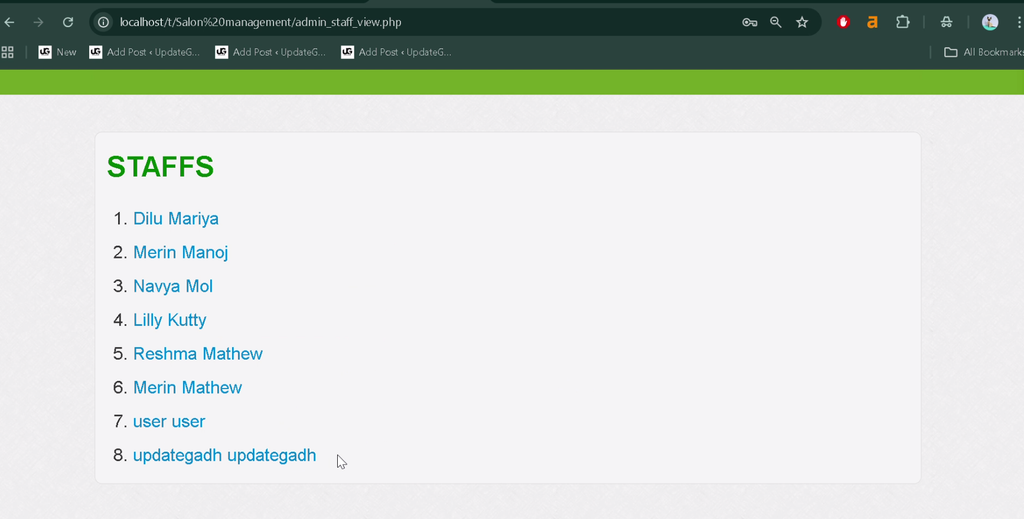The width and height of the screenshot is (1024, 519).
Task: Go back with the browser back arrow
Action: pos(9,22)
